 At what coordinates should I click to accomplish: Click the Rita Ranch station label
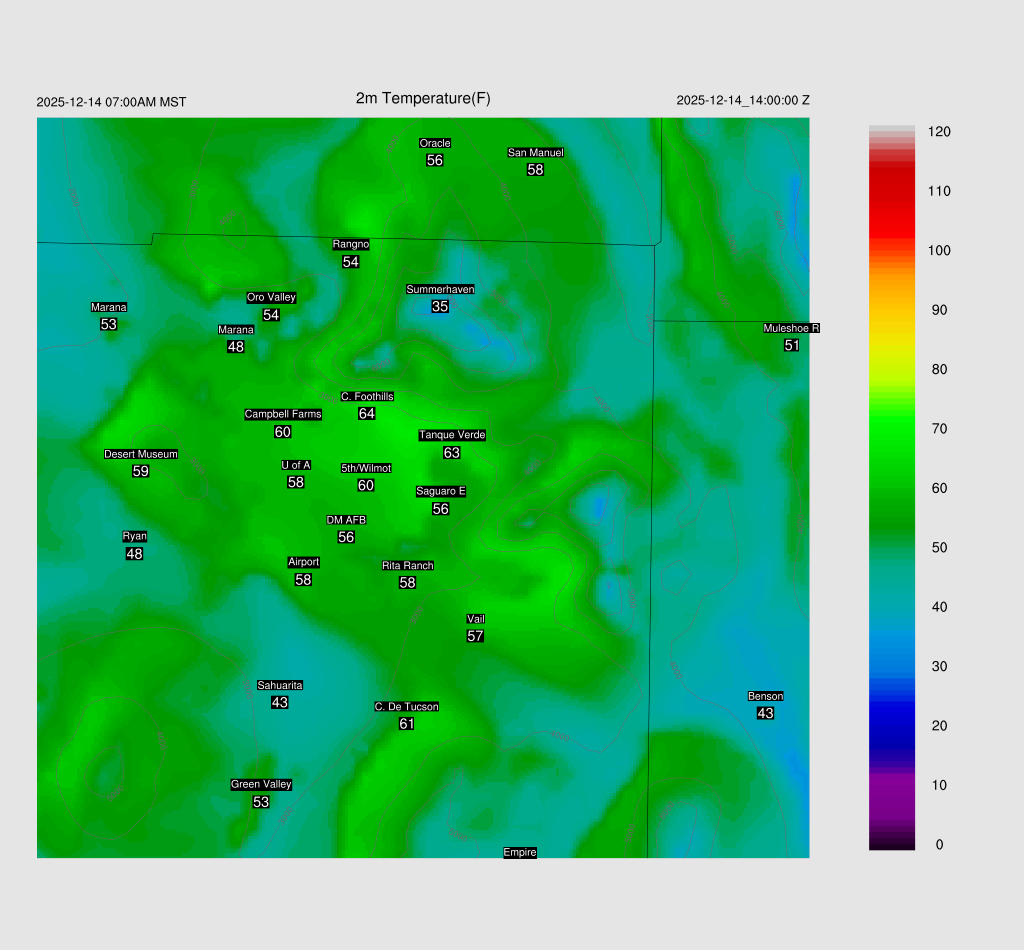(x=408, y=565)
